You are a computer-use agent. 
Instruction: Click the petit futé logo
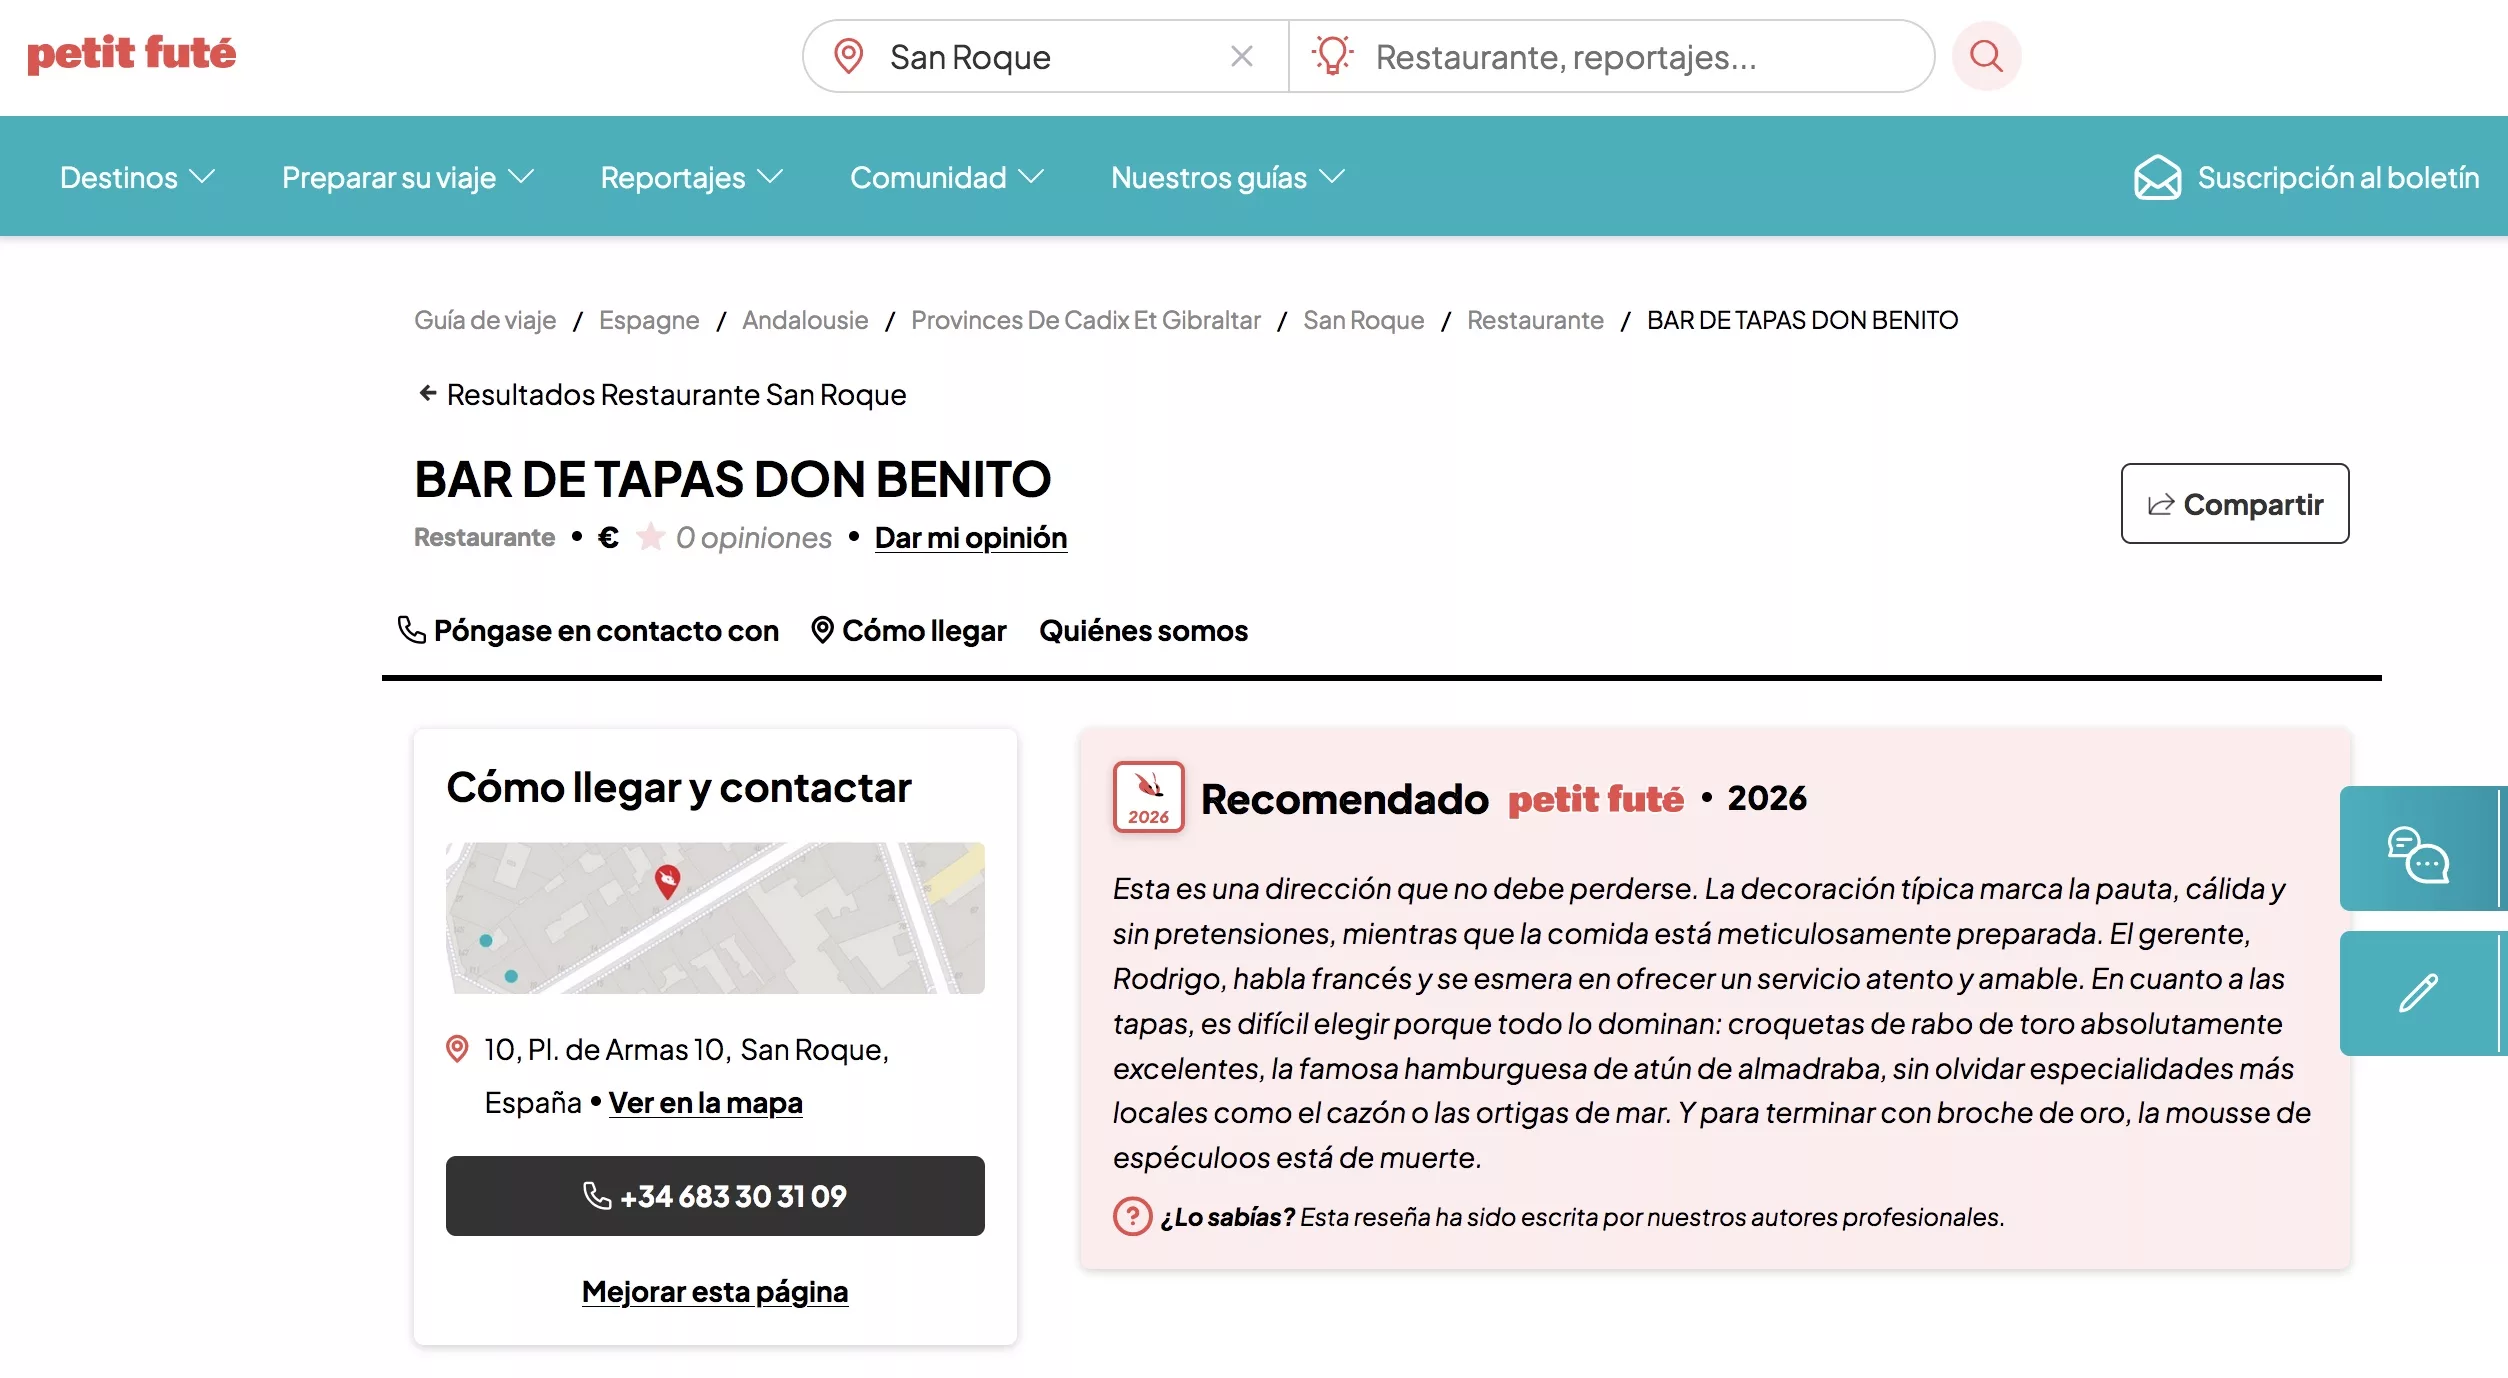pyautogui.click(x=131, y=54)
